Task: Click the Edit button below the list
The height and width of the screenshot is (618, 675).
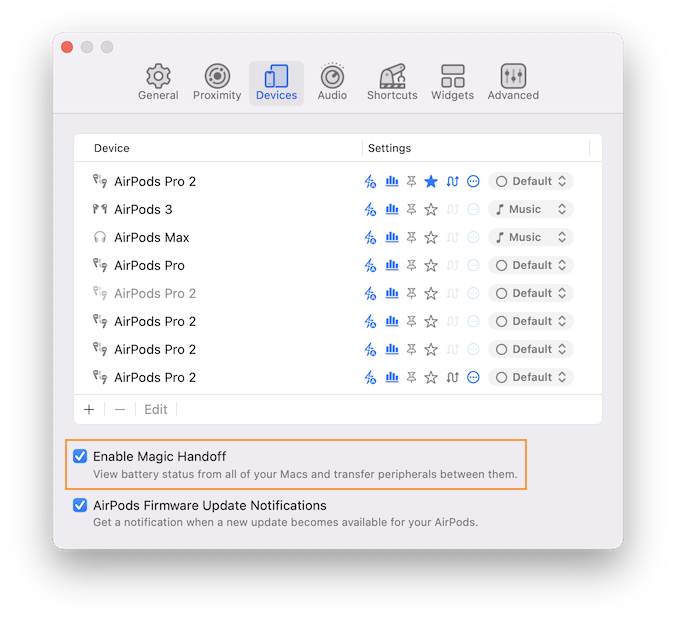Action: pyautogui.click(x=156, y=410)
